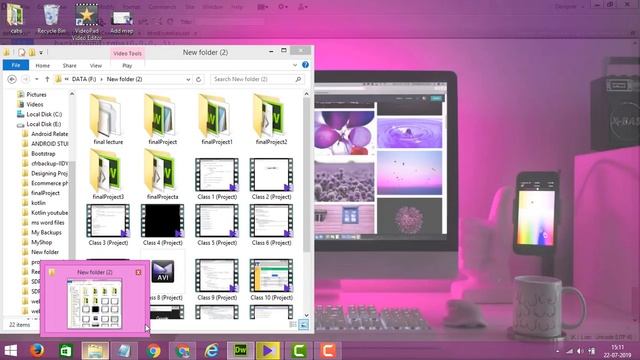The width and height of the screenshot is (640, 360).
Task: Open the Home ribbon tab
Action: point(42,65)
